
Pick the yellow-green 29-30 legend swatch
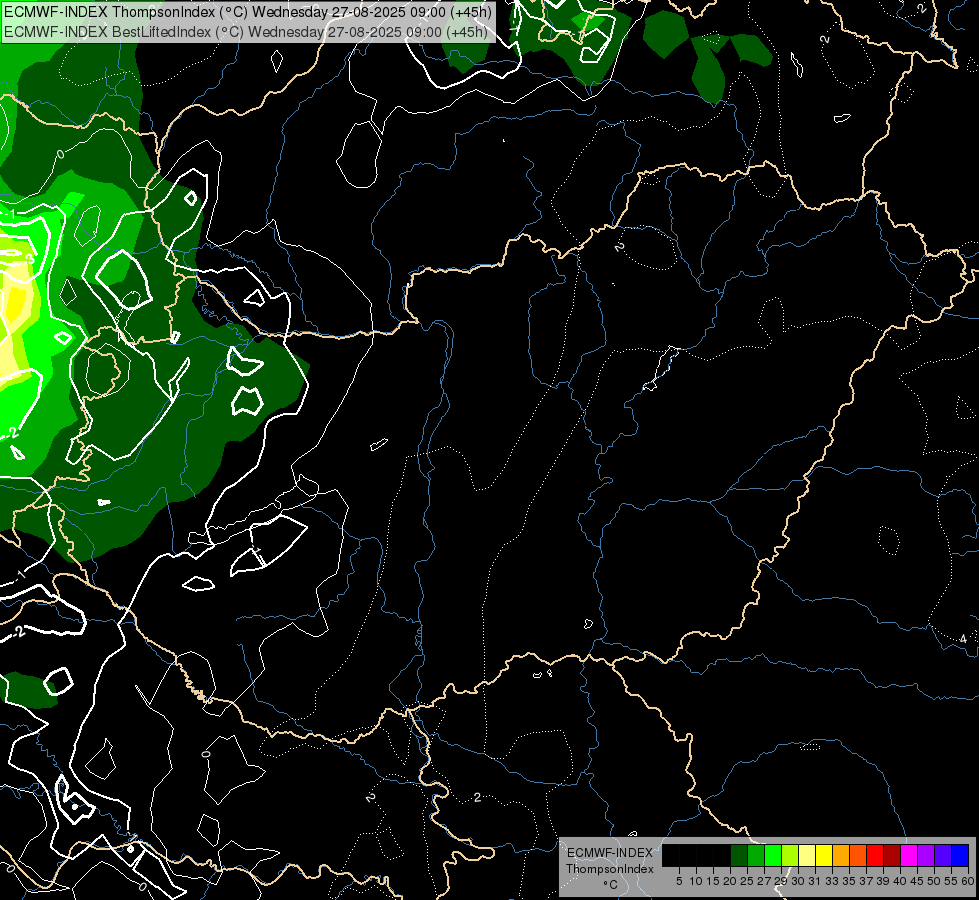pyautogui.click(x=790, y=855)
